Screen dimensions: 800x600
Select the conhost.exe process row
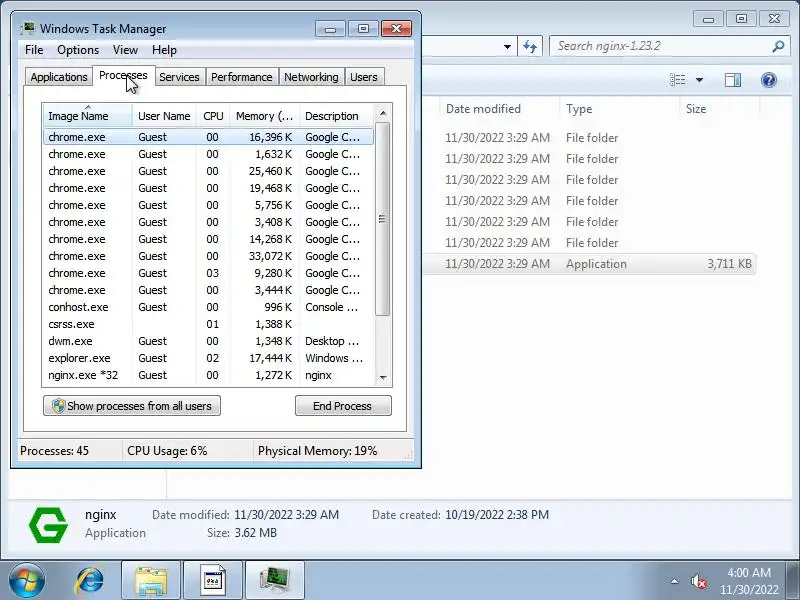tap(209, 307)
